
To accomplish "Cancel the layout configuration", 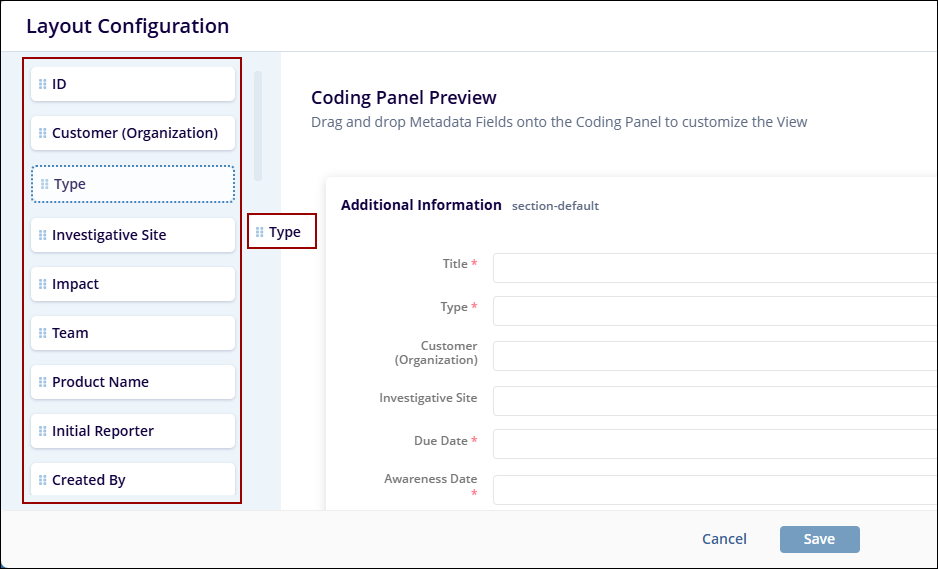I will coord(724,539).
